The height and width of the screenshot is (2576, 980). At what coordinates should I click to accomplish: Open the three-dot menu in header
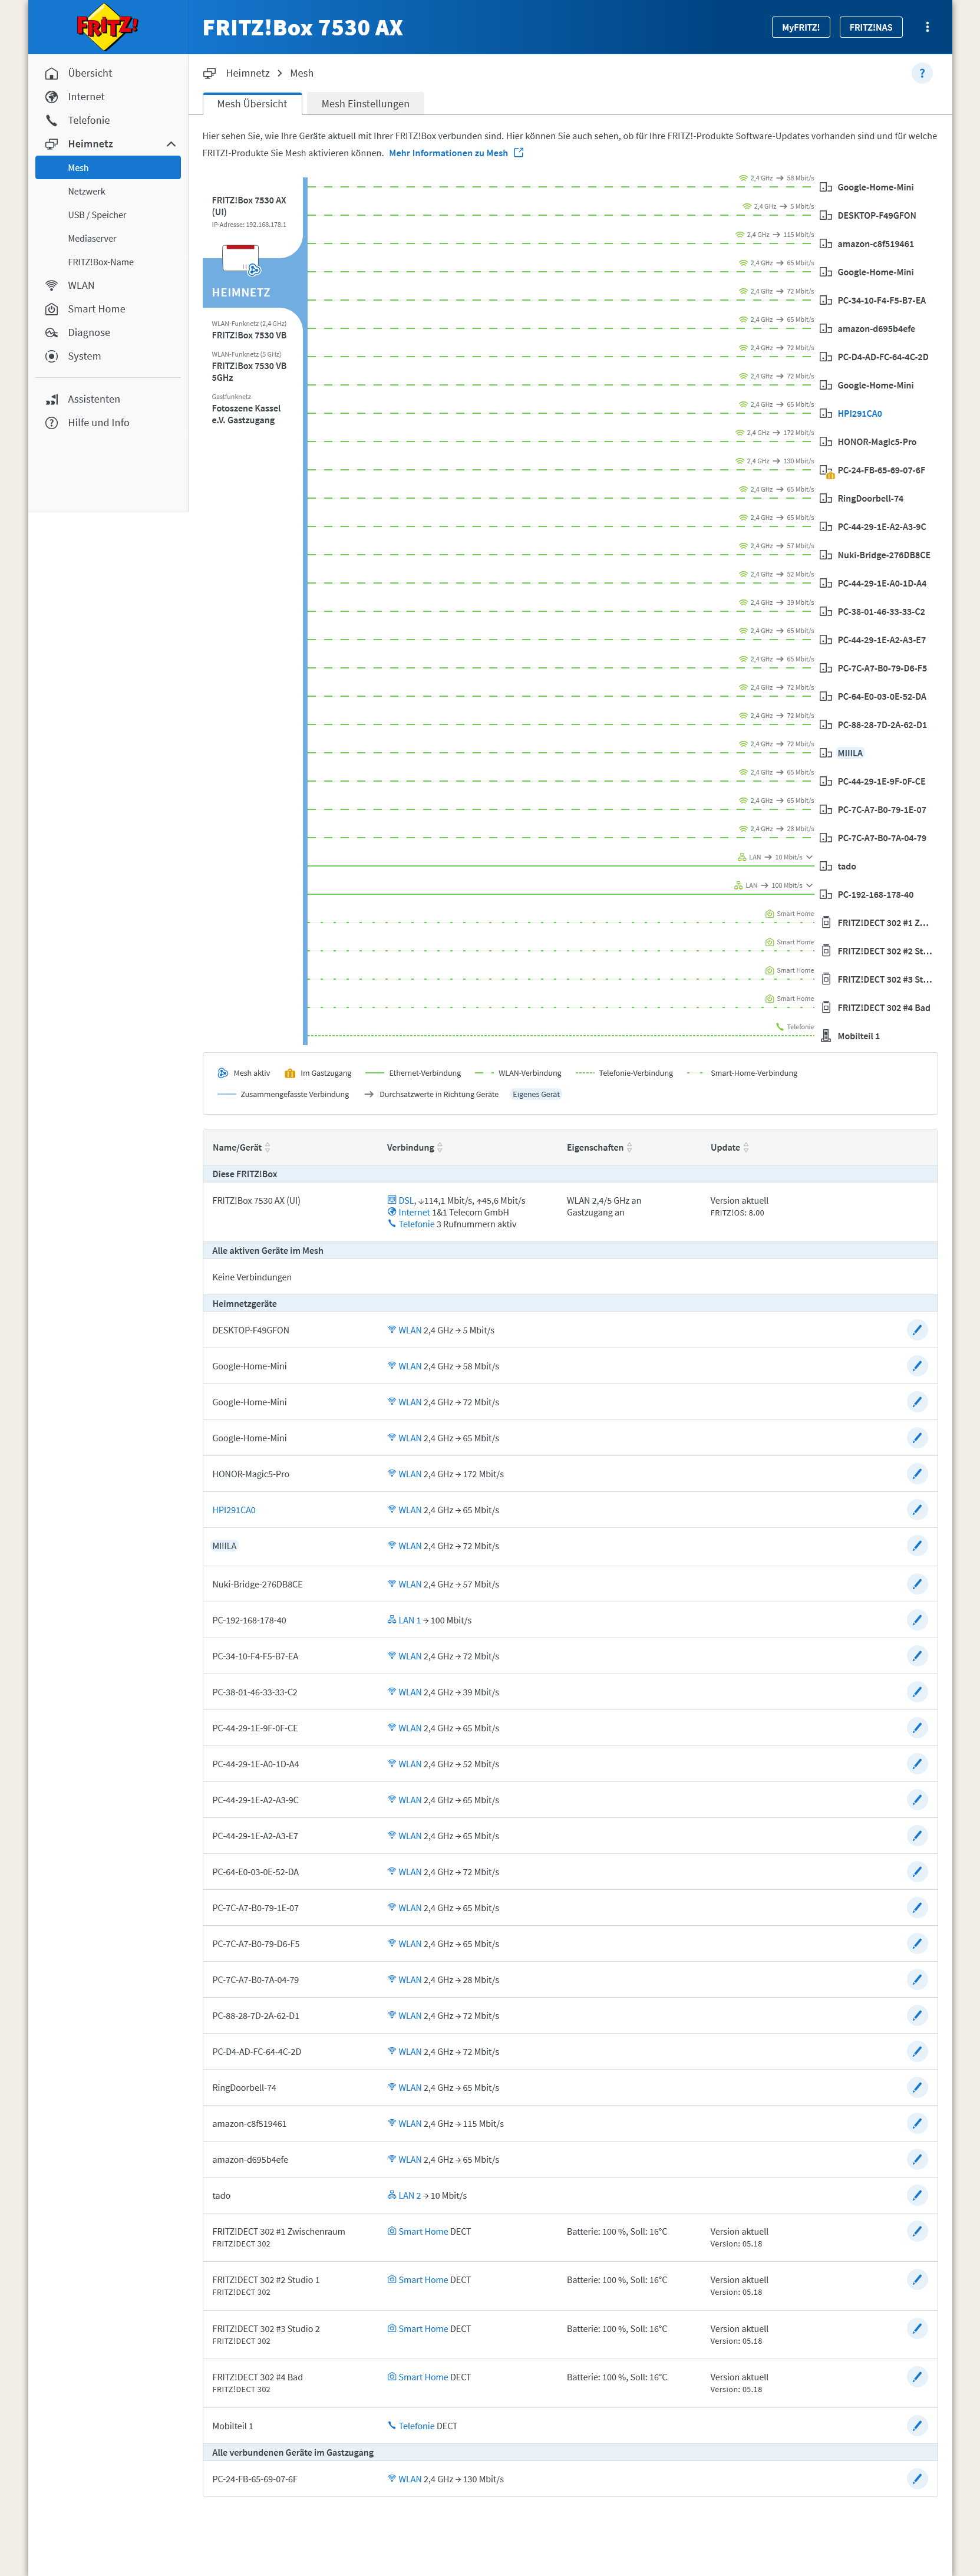coord(927,27)
